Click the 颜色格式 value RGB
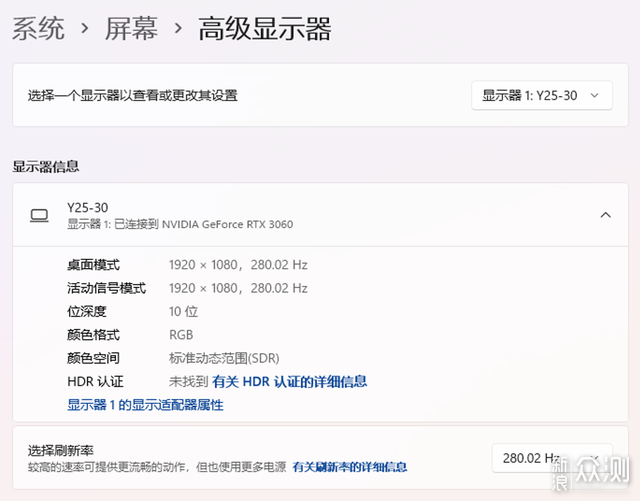Viewport: 640px width, 501px height. (x=181, y=335)
